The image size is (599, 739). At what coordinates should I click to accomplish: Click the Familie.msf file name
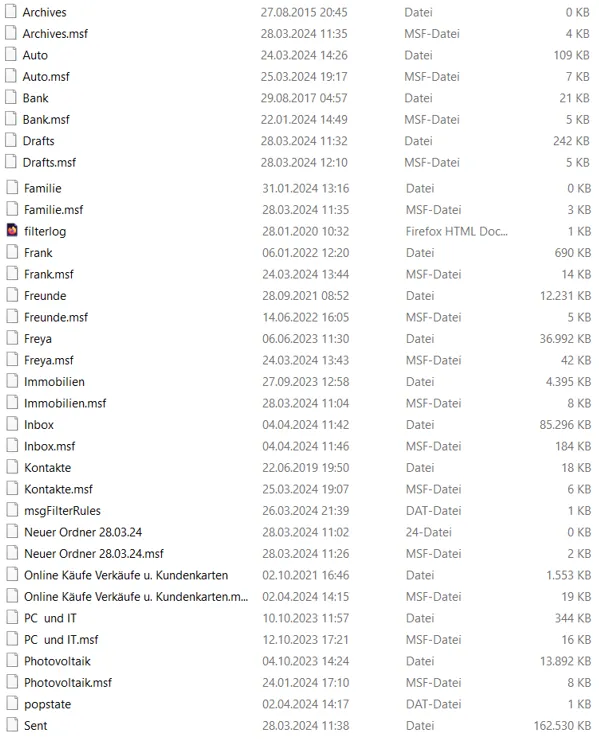tap(54, 209)
